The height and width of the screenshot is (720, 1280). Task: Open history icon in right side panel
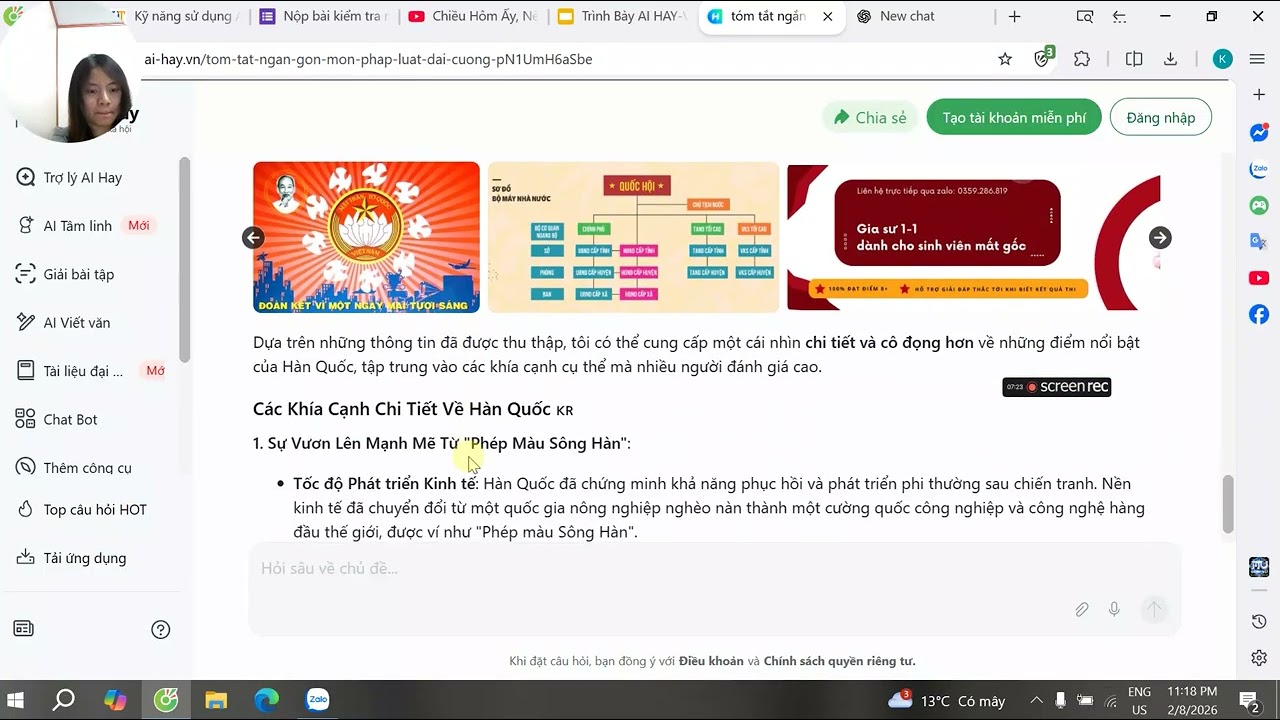[1259, 622]
